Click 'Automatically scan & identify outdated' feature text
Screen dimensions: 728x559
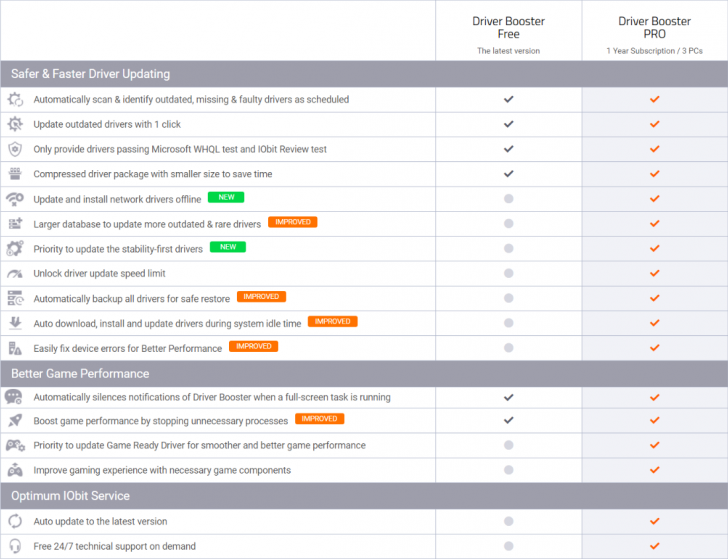coord(191,99)
